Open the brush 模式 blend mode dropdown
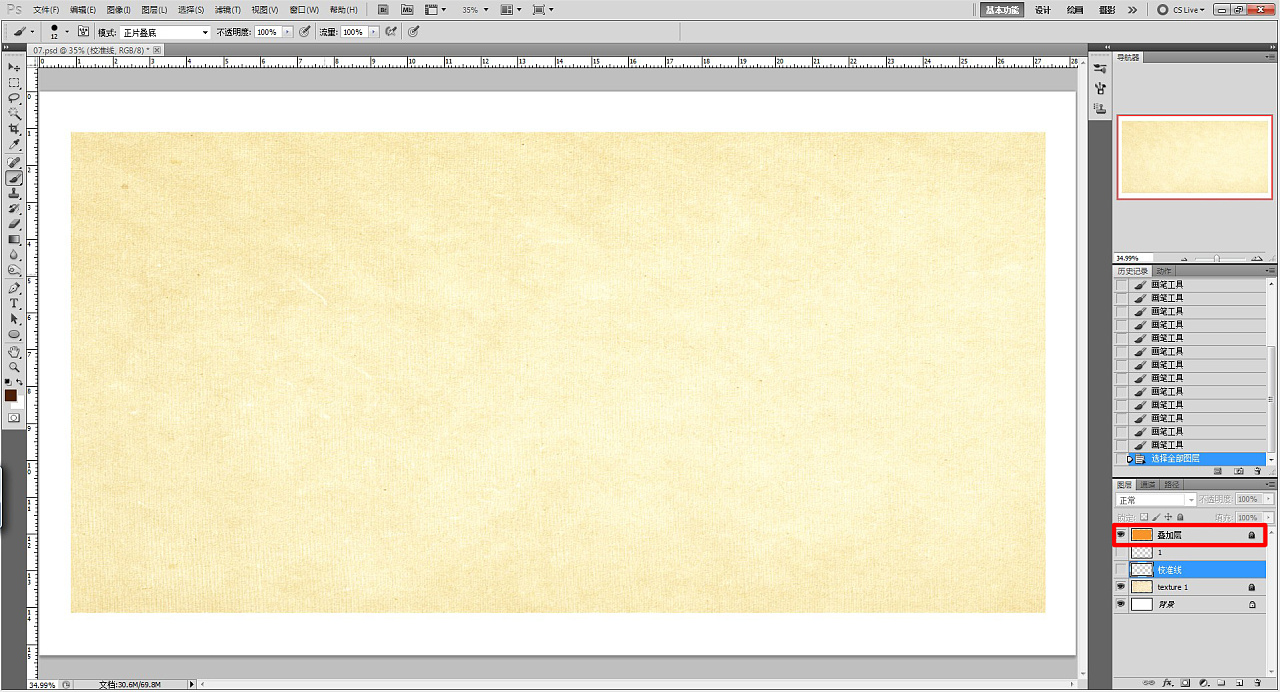Image resolution: width=1280 pixels, height=692 pixels. pos(165,32)
